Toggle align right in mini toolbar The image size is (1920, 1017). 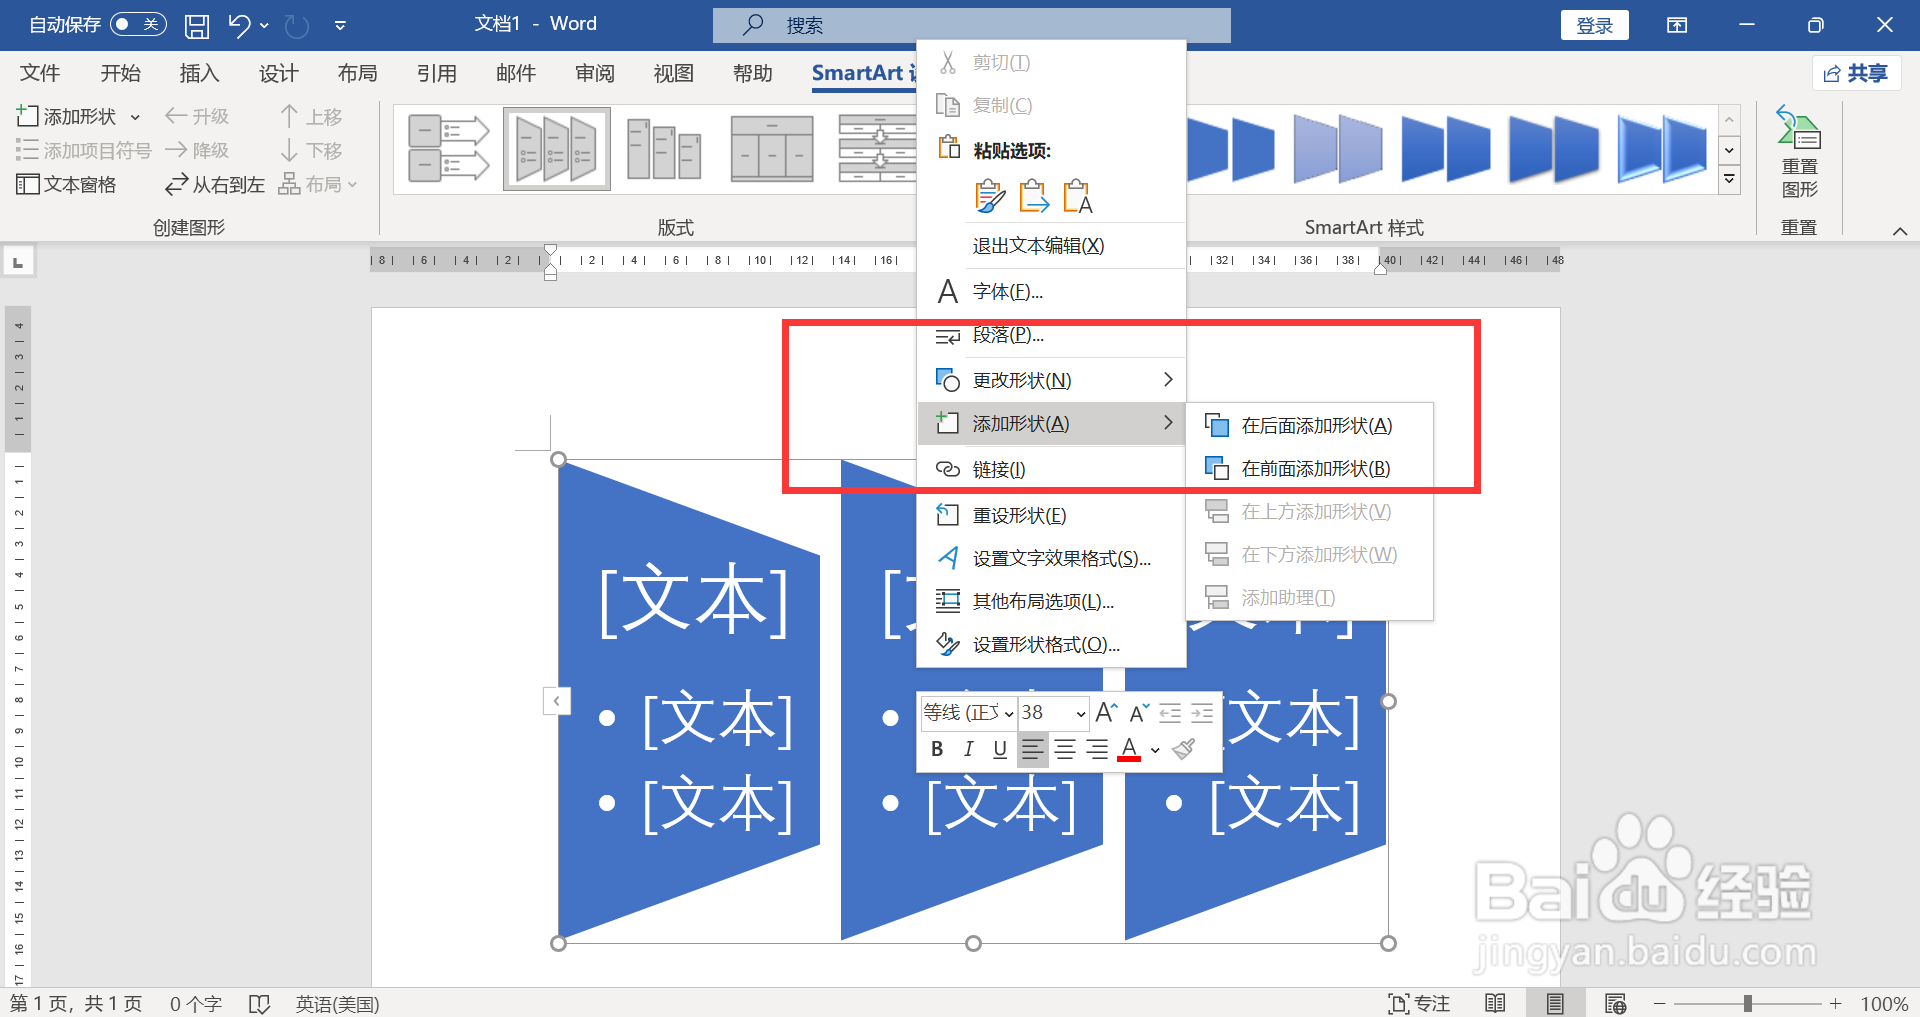1097,749
